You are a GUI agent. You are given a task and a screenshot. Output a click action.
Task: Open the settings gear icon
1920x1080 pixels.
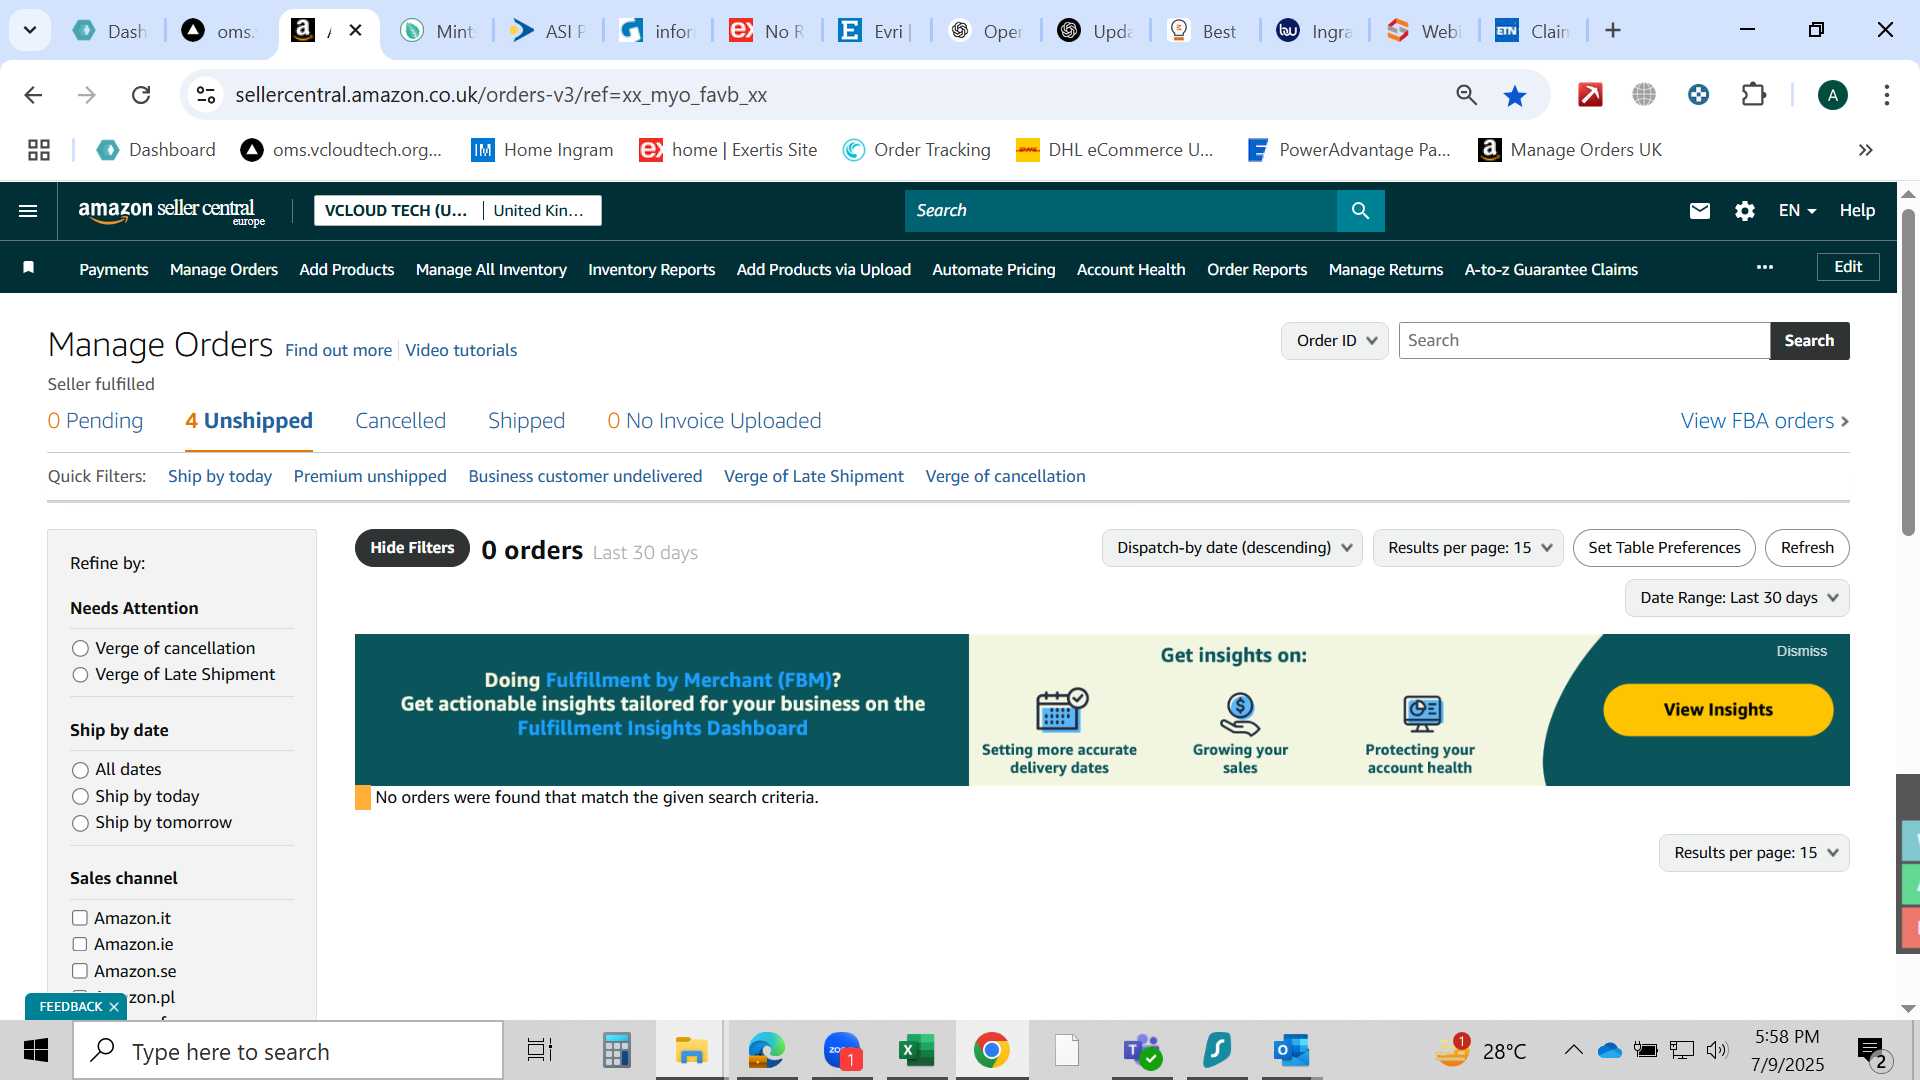click(1744, 211)
